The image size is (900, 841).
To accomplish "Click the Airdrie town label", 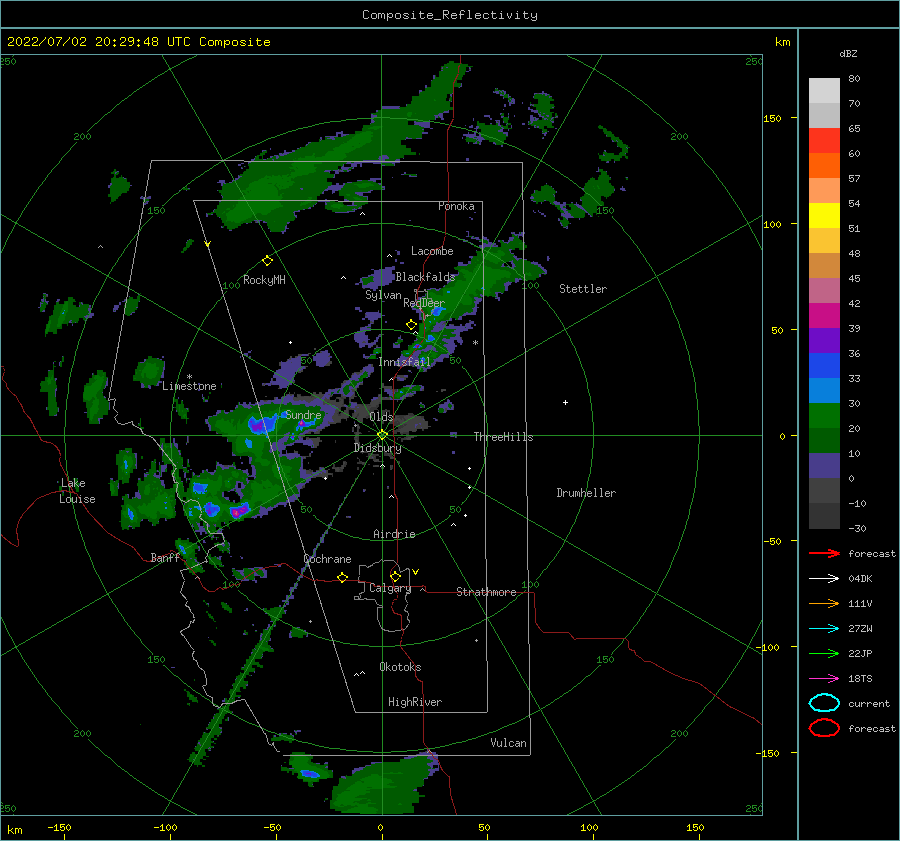I will (x=394, y=534).
